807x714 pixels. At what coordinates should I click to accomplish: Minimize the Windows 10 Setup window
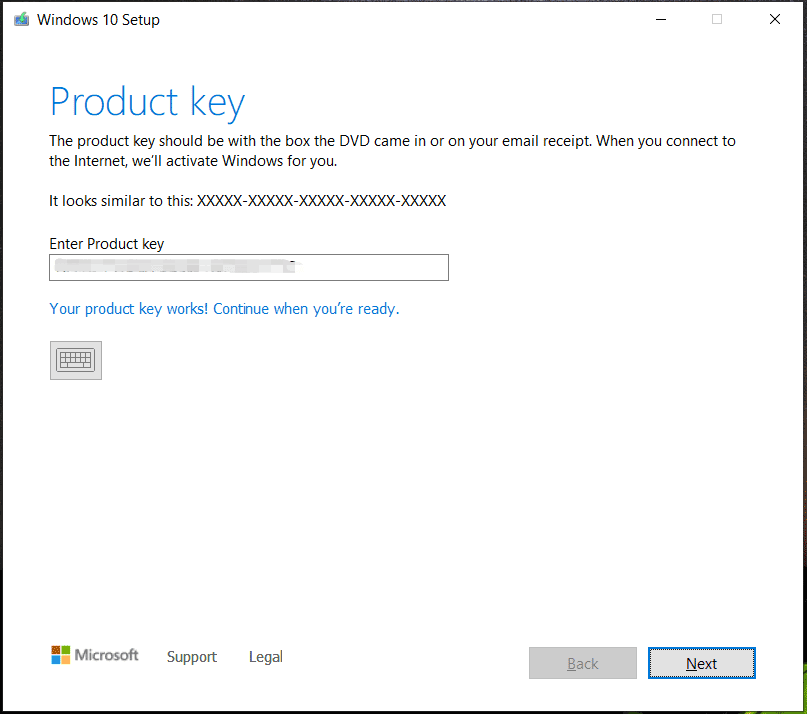pyautogui.click(x=661, y=19)
